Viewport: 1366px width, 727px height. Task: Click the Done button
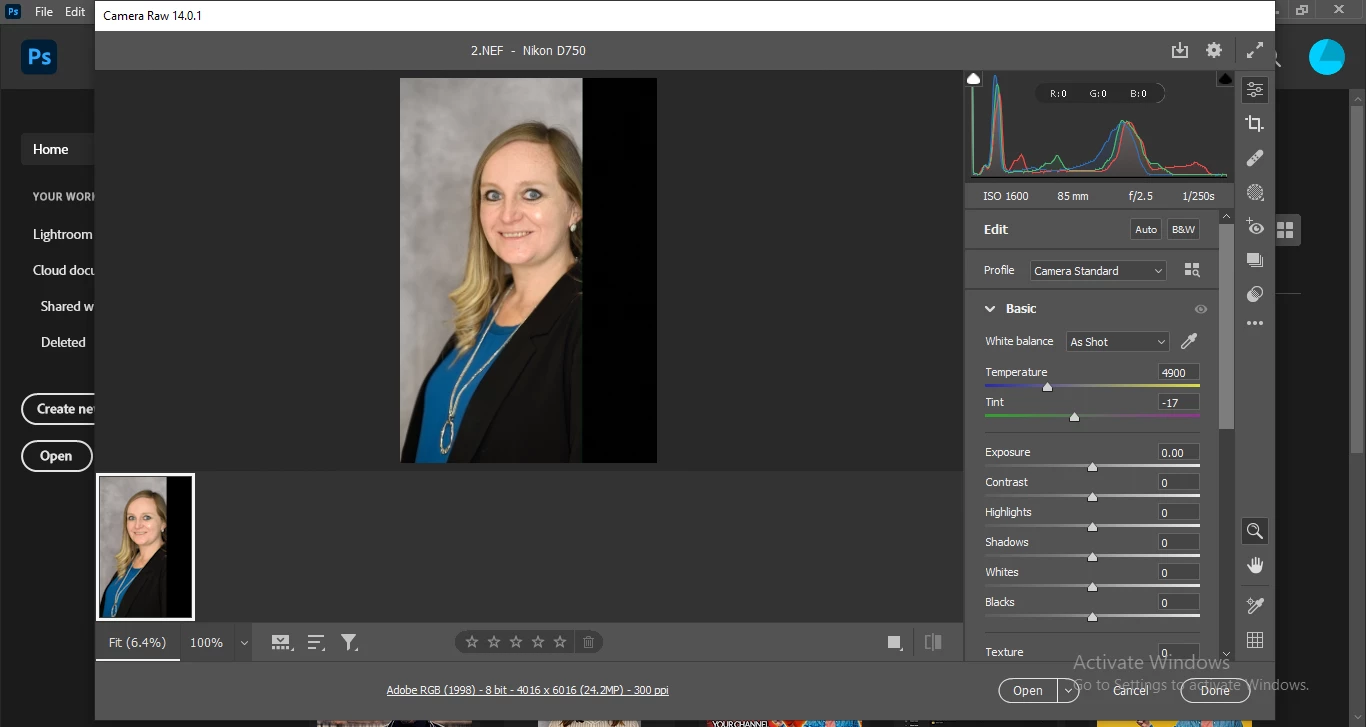point(1215,690)
